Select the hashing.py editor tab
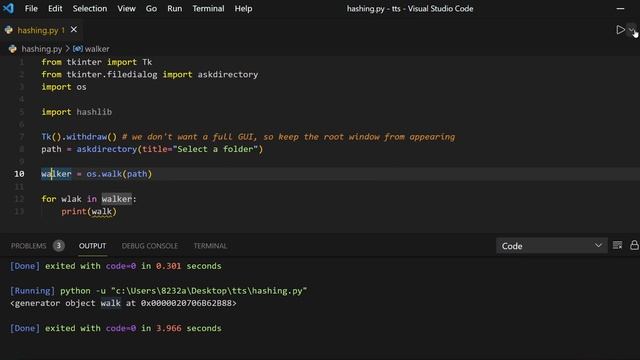The image size is (640, 360). [x=41, y=30]
